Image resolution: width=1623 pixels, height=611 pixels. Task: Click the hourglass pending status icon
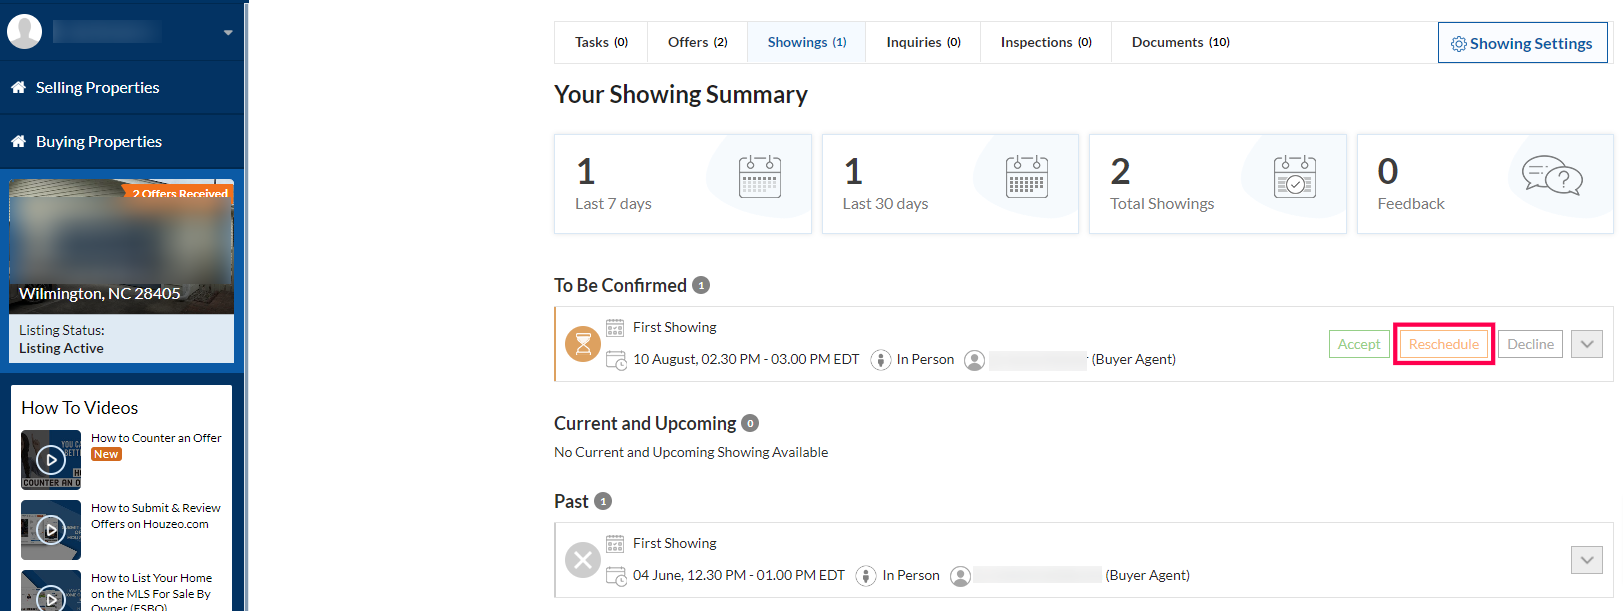coord(583,344)
